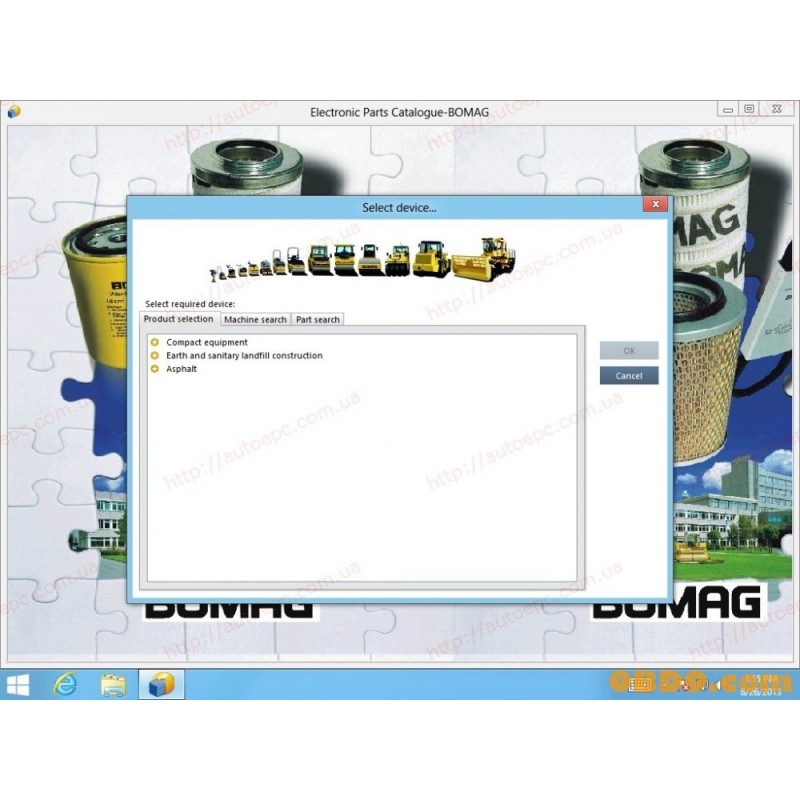Viewport: 800px width, 800px height.
Task: Confirm selection with the OK button
Action: tap(629, 351)
